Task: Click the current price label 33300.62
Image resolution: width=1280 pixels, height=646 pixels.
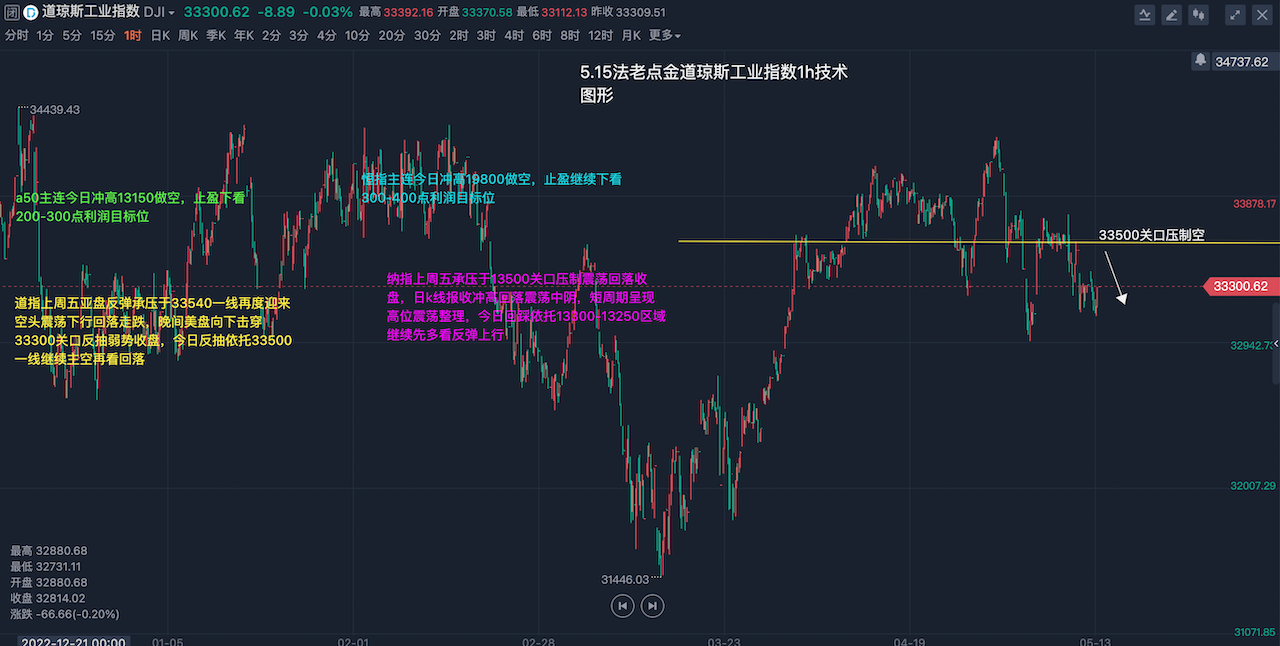Action: click(1240, 287)
